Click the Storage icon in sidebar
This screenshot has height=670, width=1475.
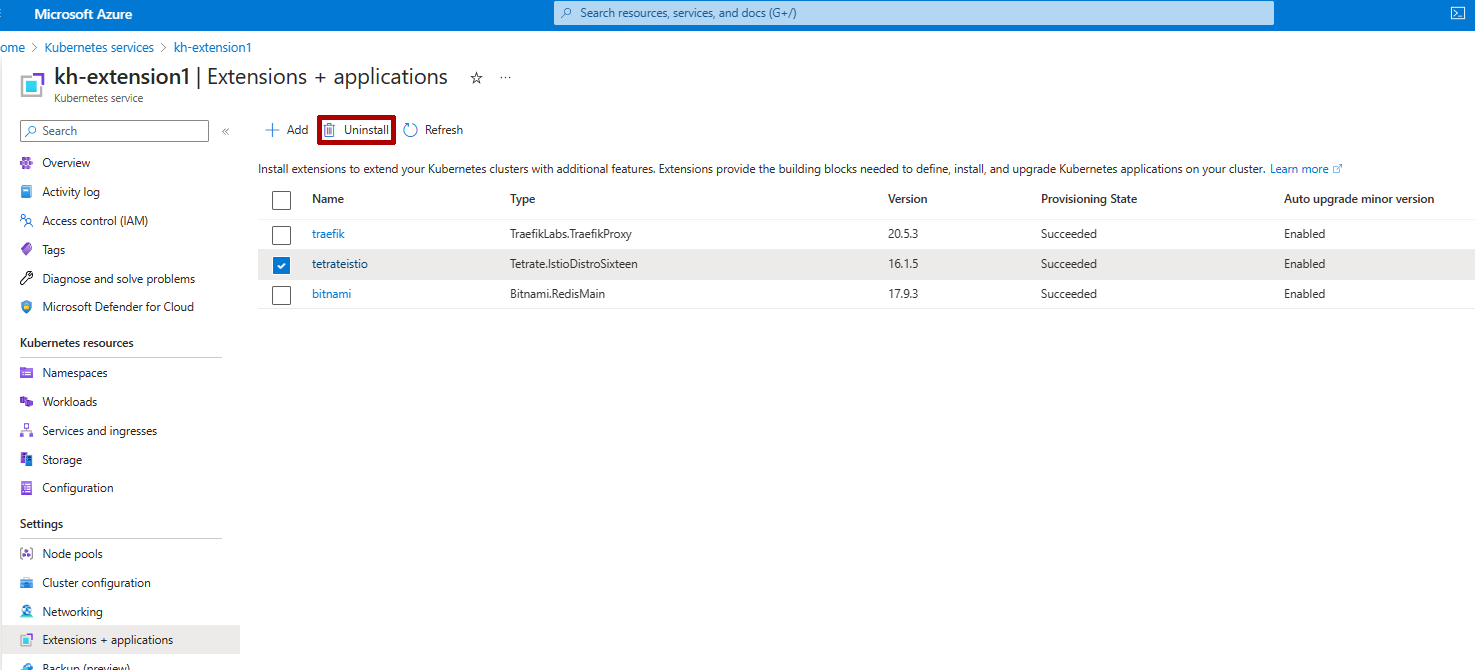27,460
